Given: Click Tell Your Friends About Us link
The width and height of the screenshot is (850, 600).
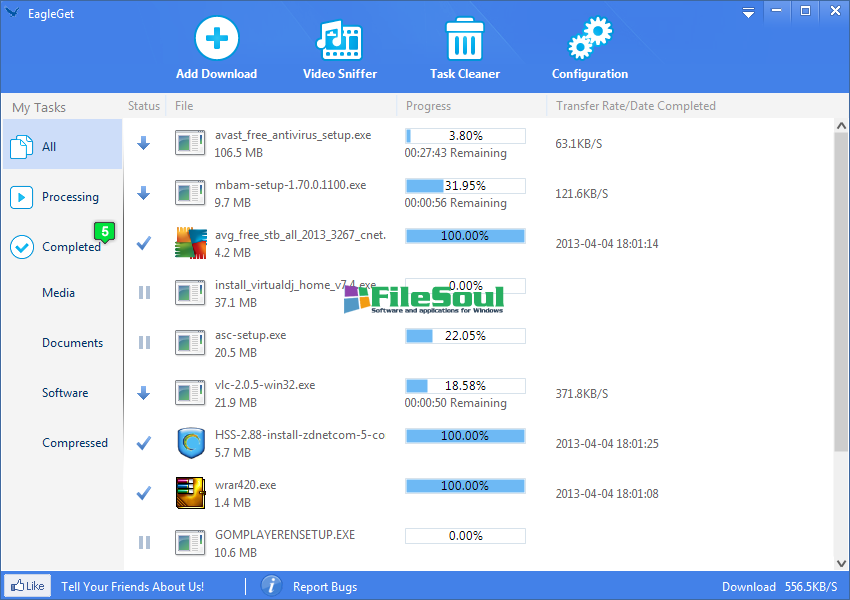Looking at the screenshot, I should [133, 587].
